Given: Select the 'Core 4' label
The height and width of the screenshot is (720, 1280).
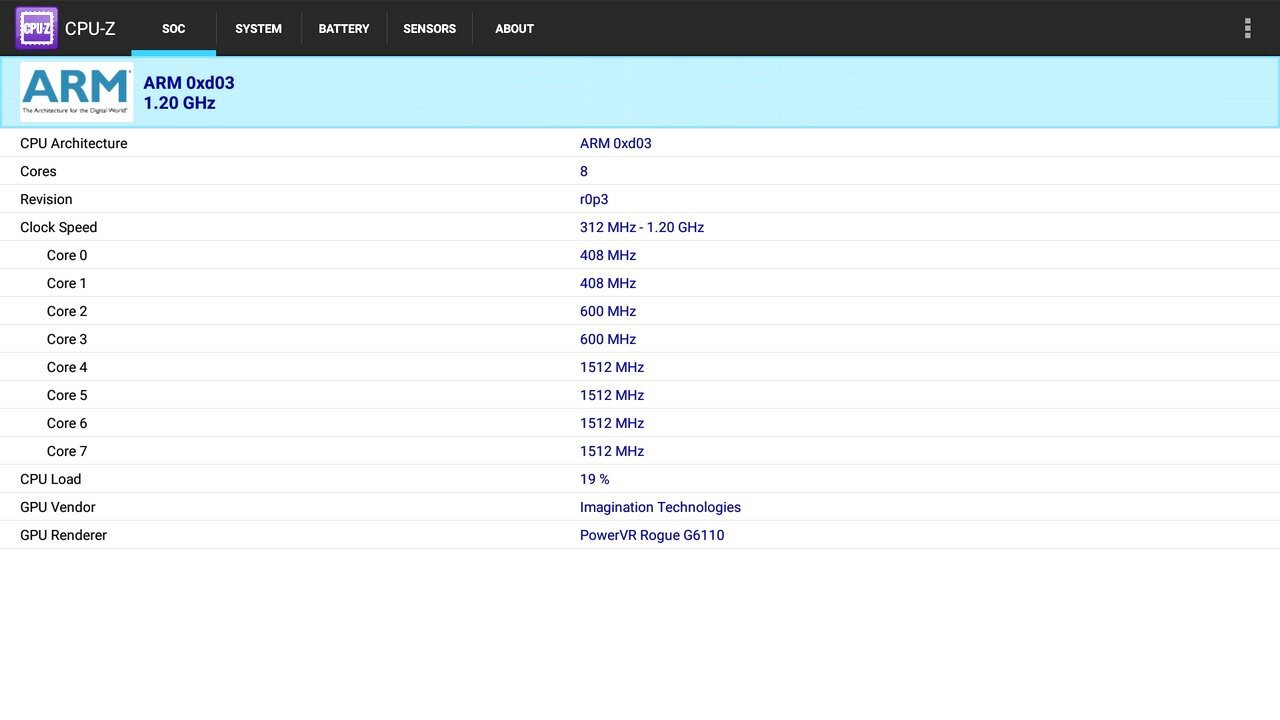Looking at the screenshot, I should point(67,367).
